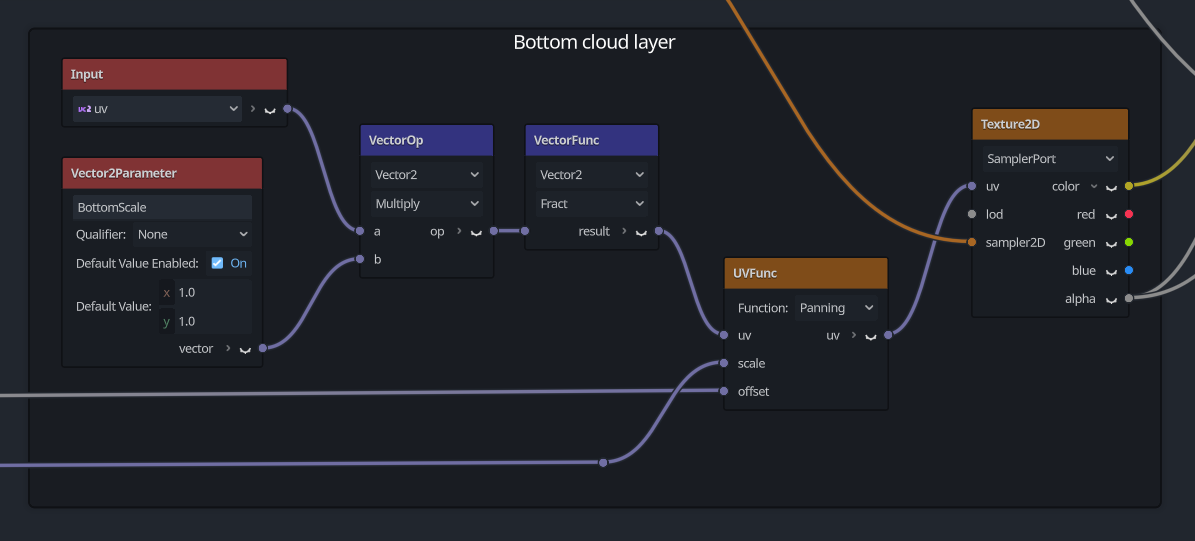Viewport: 1195px width, 541px height.
Task: Click the Texture2D green output port
Action: [1129, 243]
